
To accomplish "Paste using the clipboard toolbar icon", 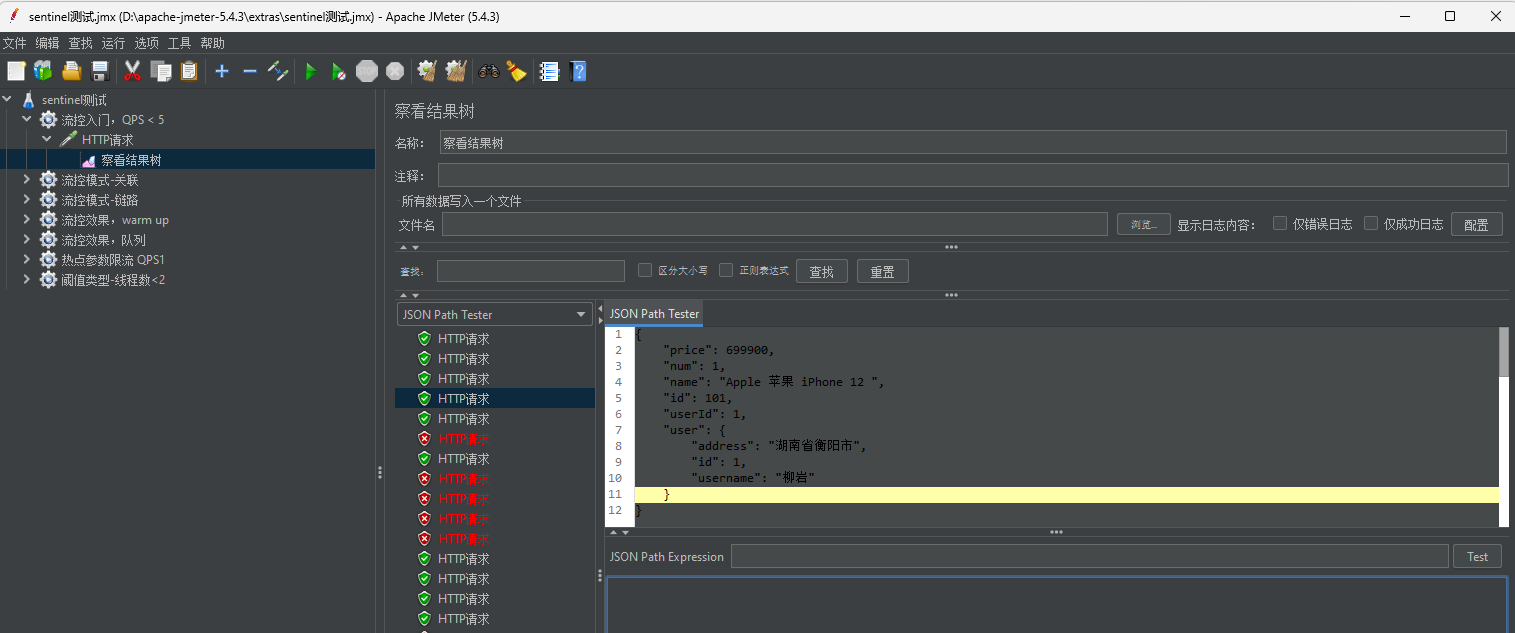I will tap(189, 71).
